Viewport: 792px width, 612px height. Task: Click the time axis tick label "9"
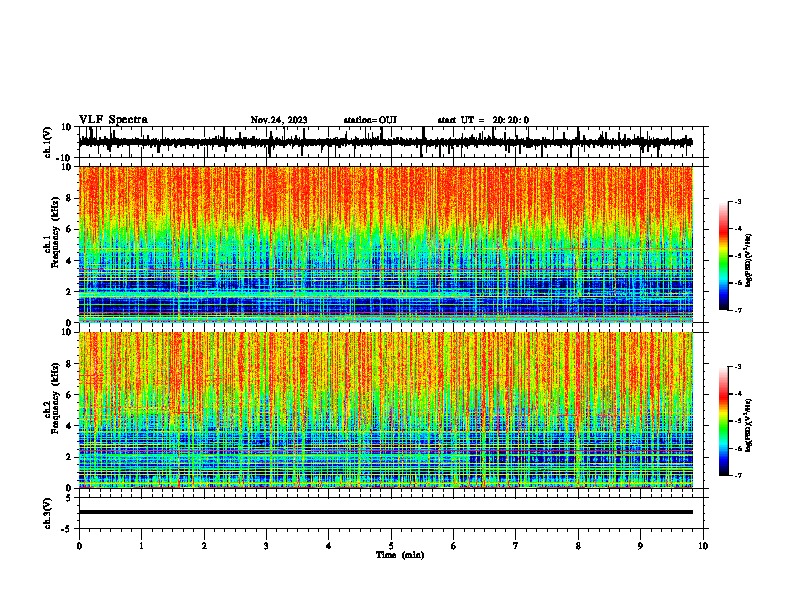640,546
